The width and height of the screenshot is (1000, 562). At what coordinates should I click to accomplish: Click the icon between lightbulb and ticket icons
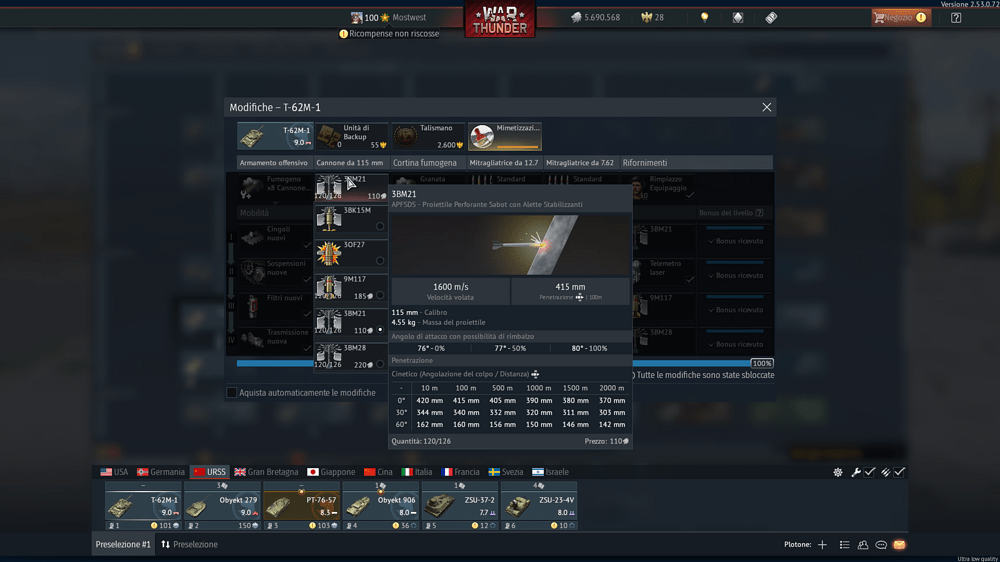tap(738, 17)
